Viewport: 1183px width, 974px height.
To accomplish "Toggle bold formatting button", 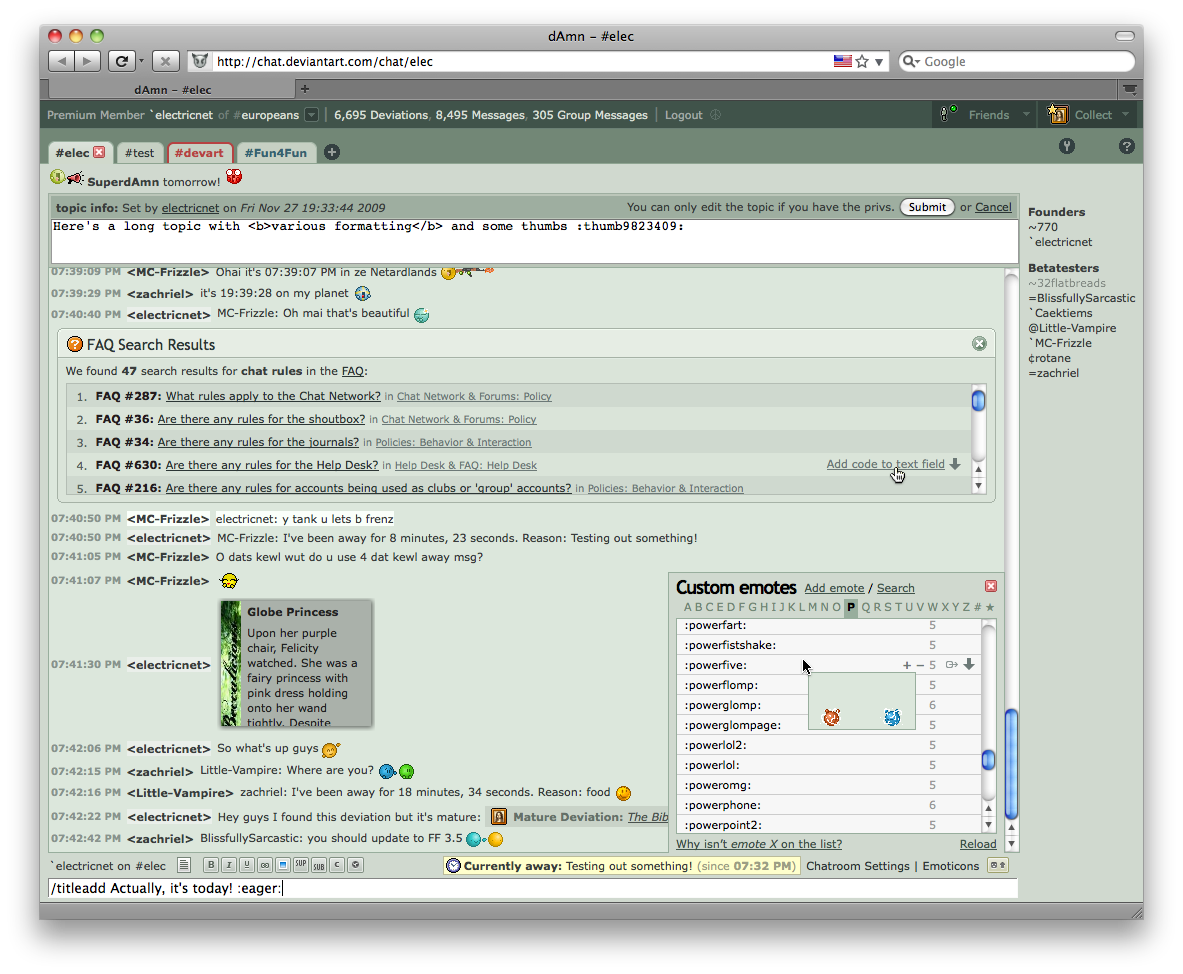I will pyautogui.click(x=211, y=865).
